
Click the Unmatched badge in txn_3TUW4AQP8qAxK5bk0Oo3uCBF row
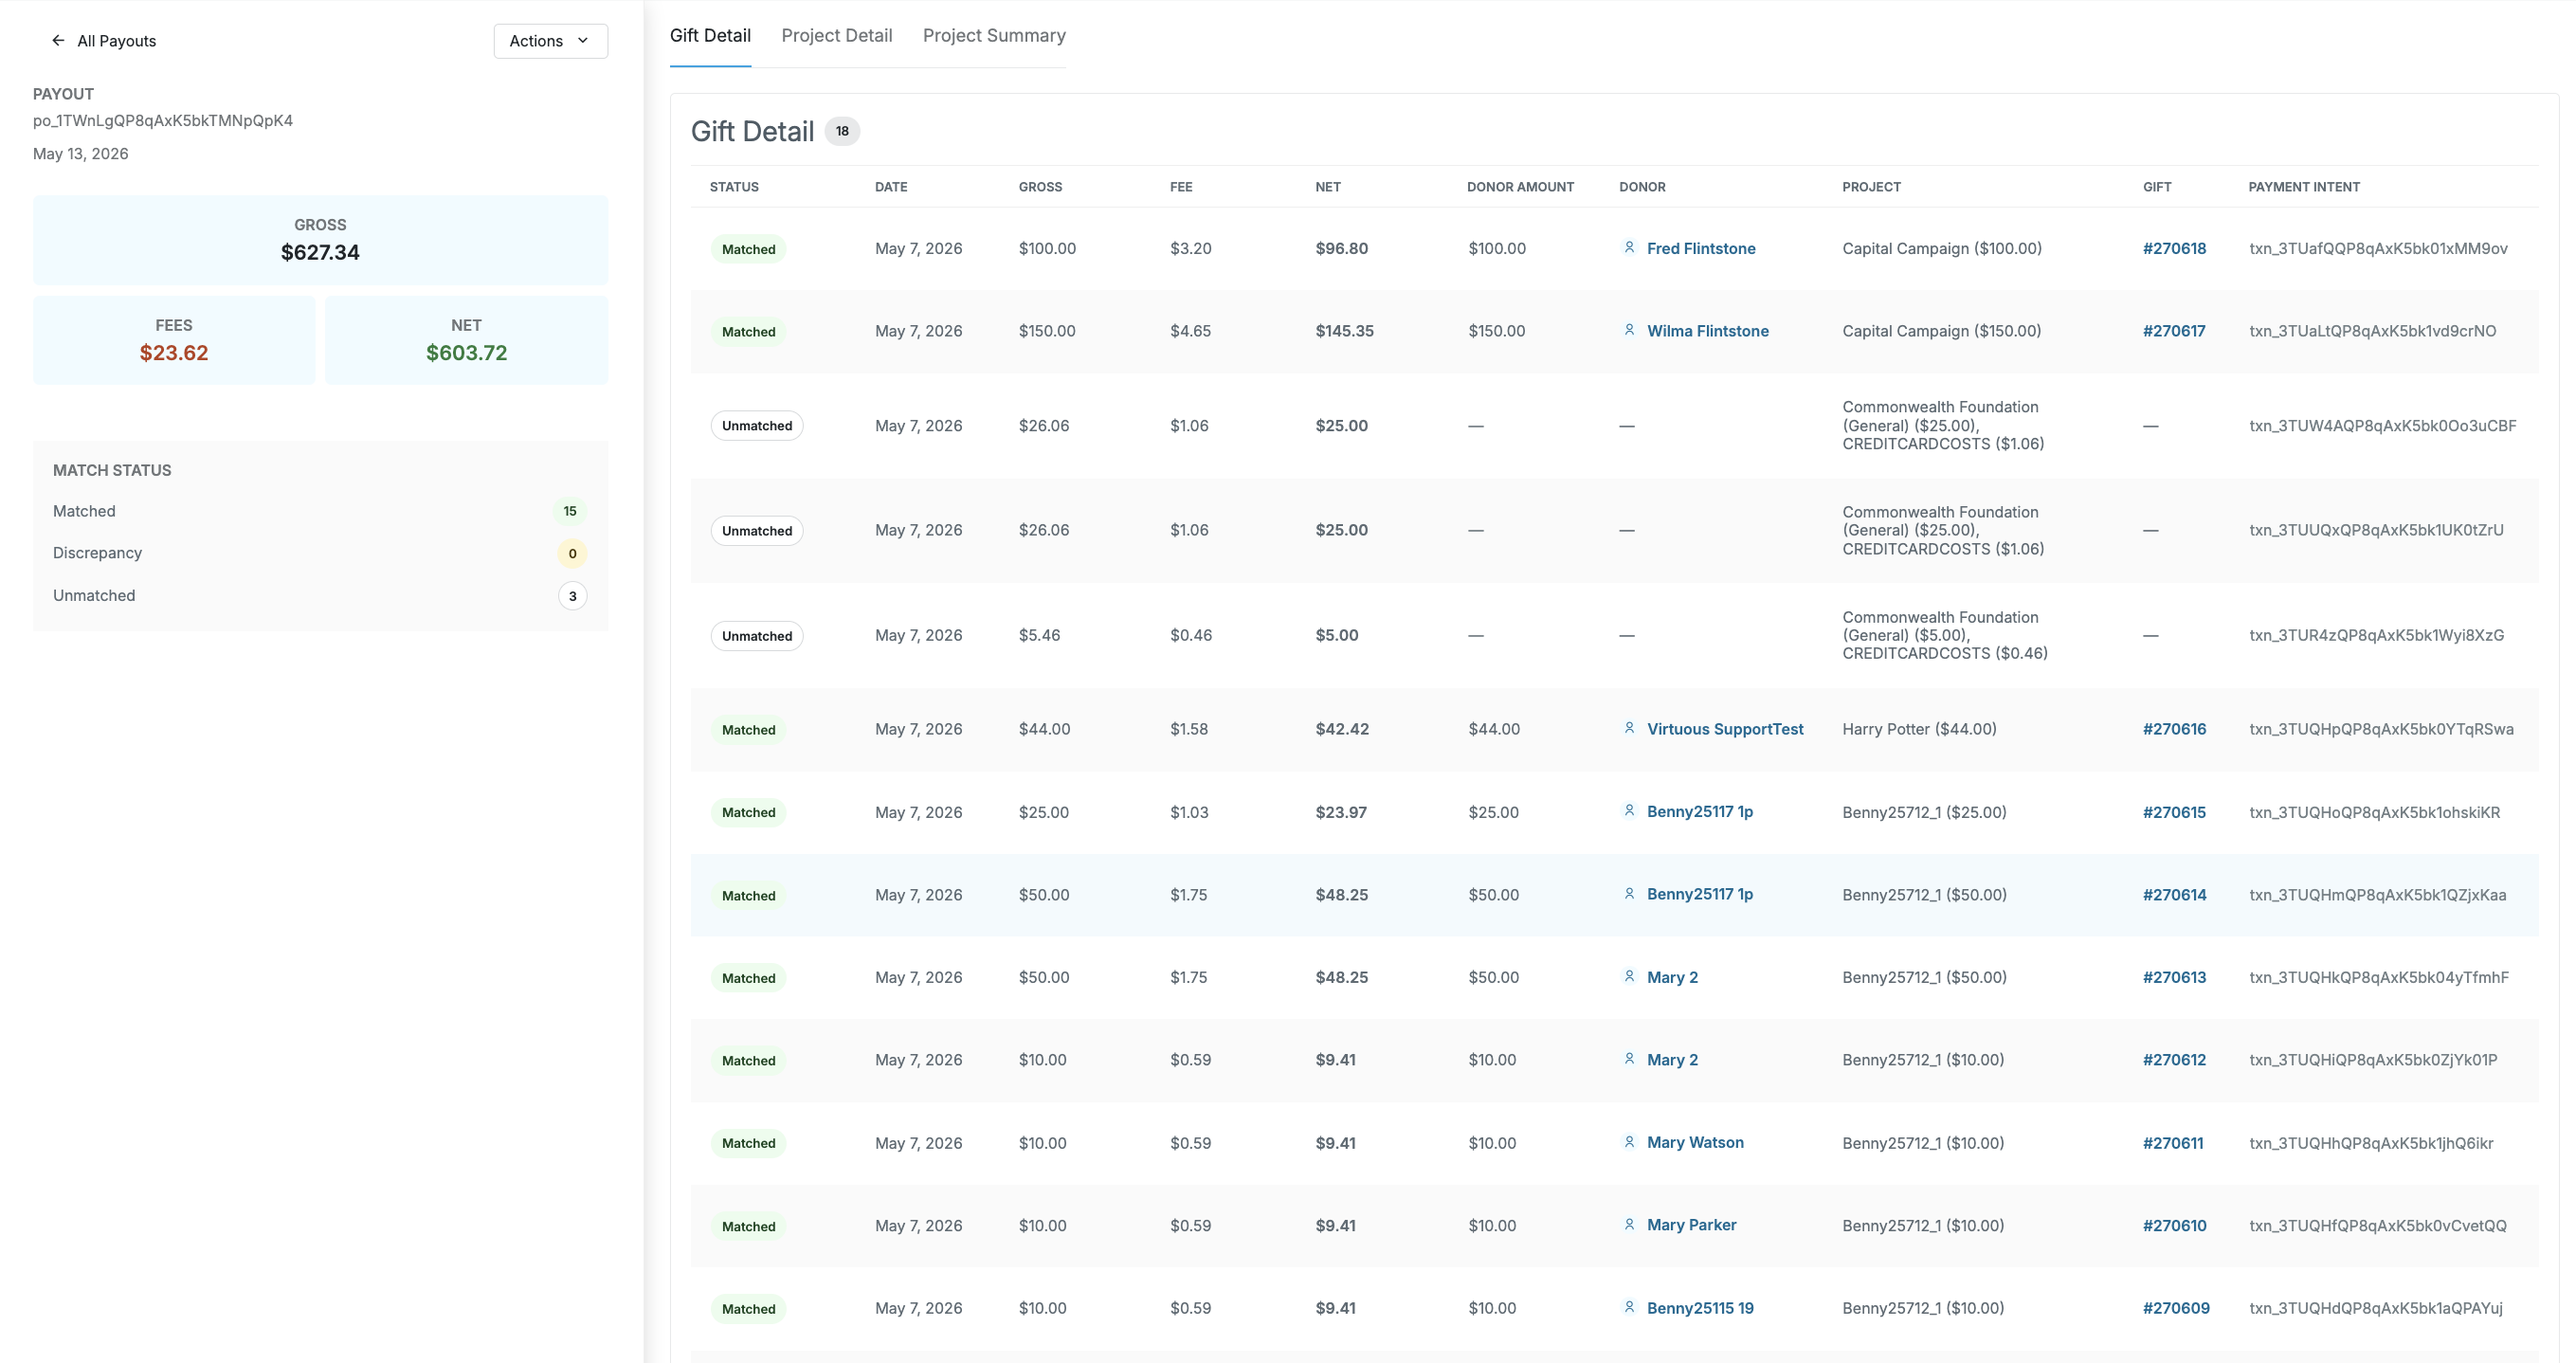click(x=757, y=426)
